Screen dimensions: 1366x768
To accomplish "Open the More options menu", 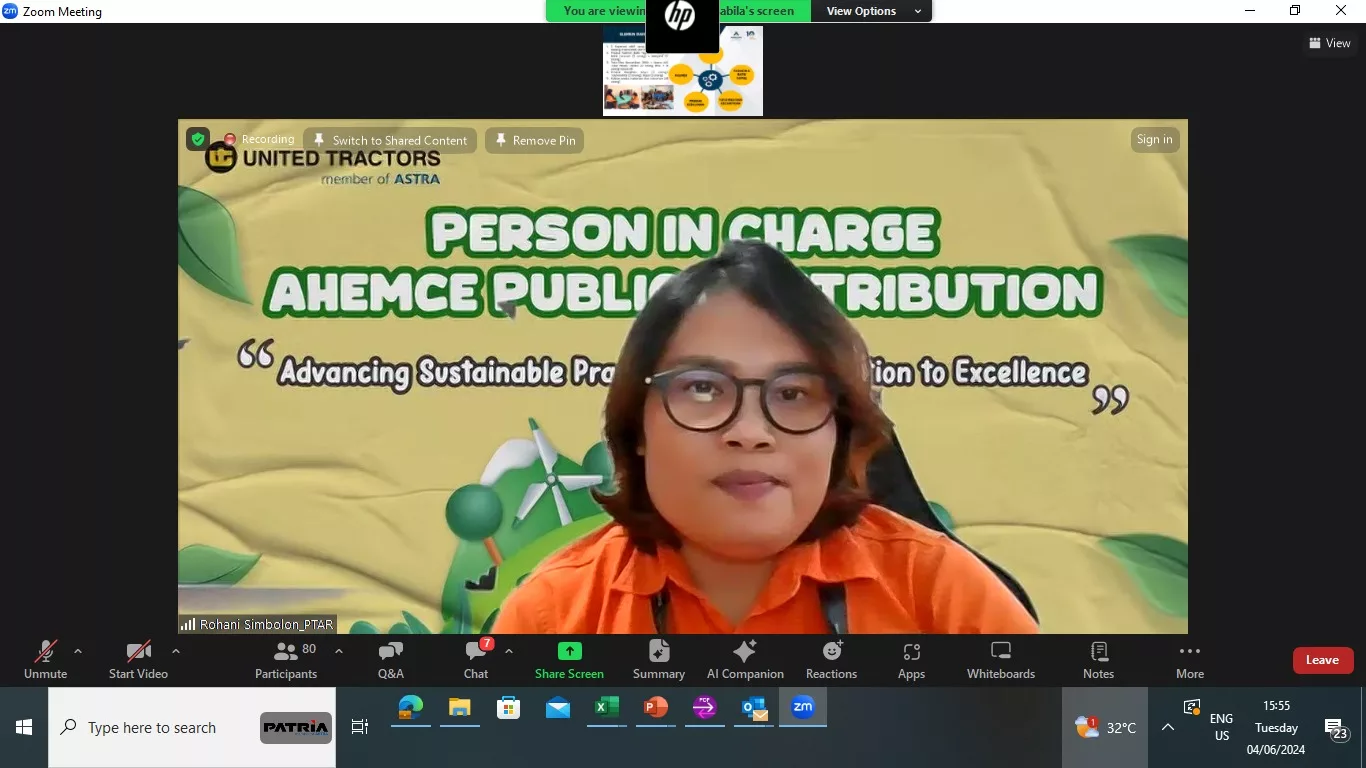I will tap(1189, 660).
